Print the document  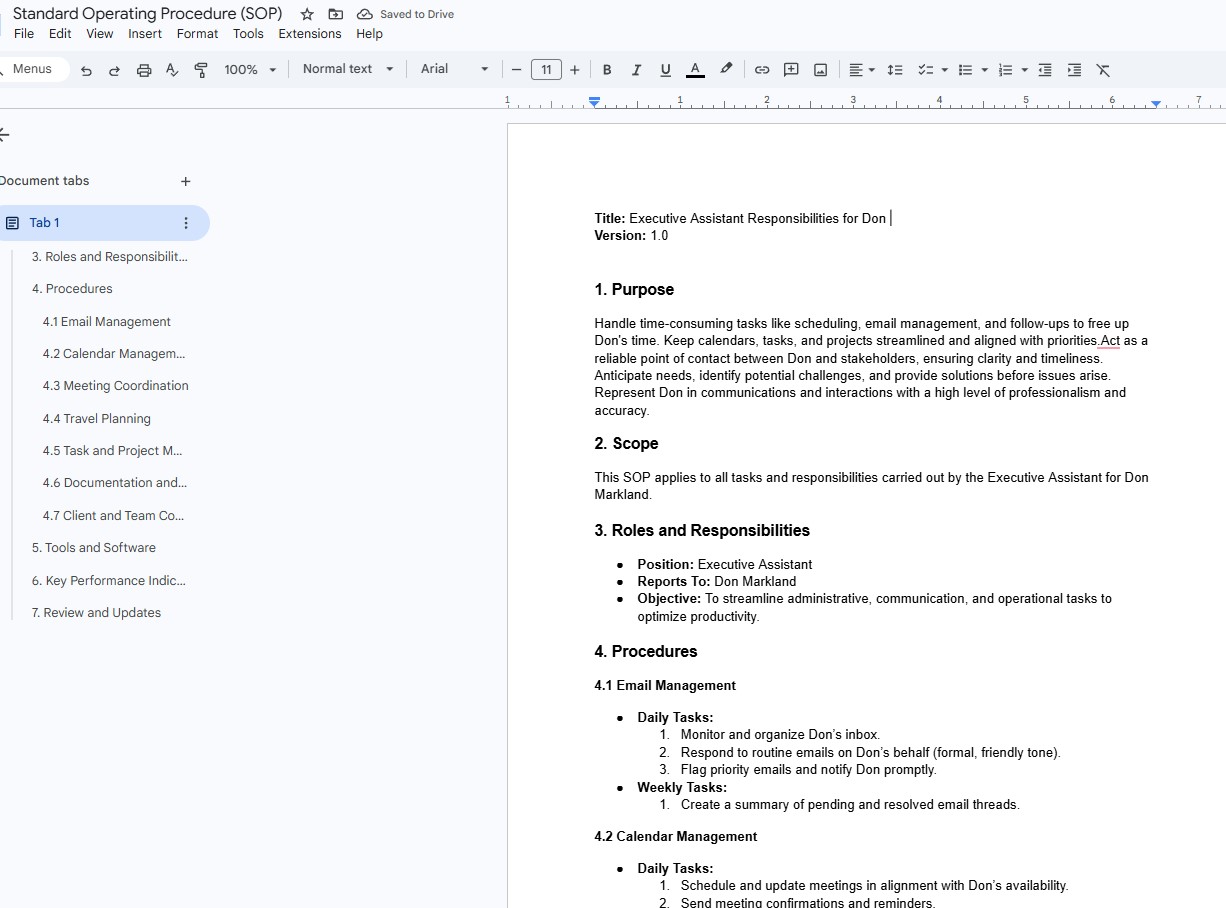tap(144, 70)
